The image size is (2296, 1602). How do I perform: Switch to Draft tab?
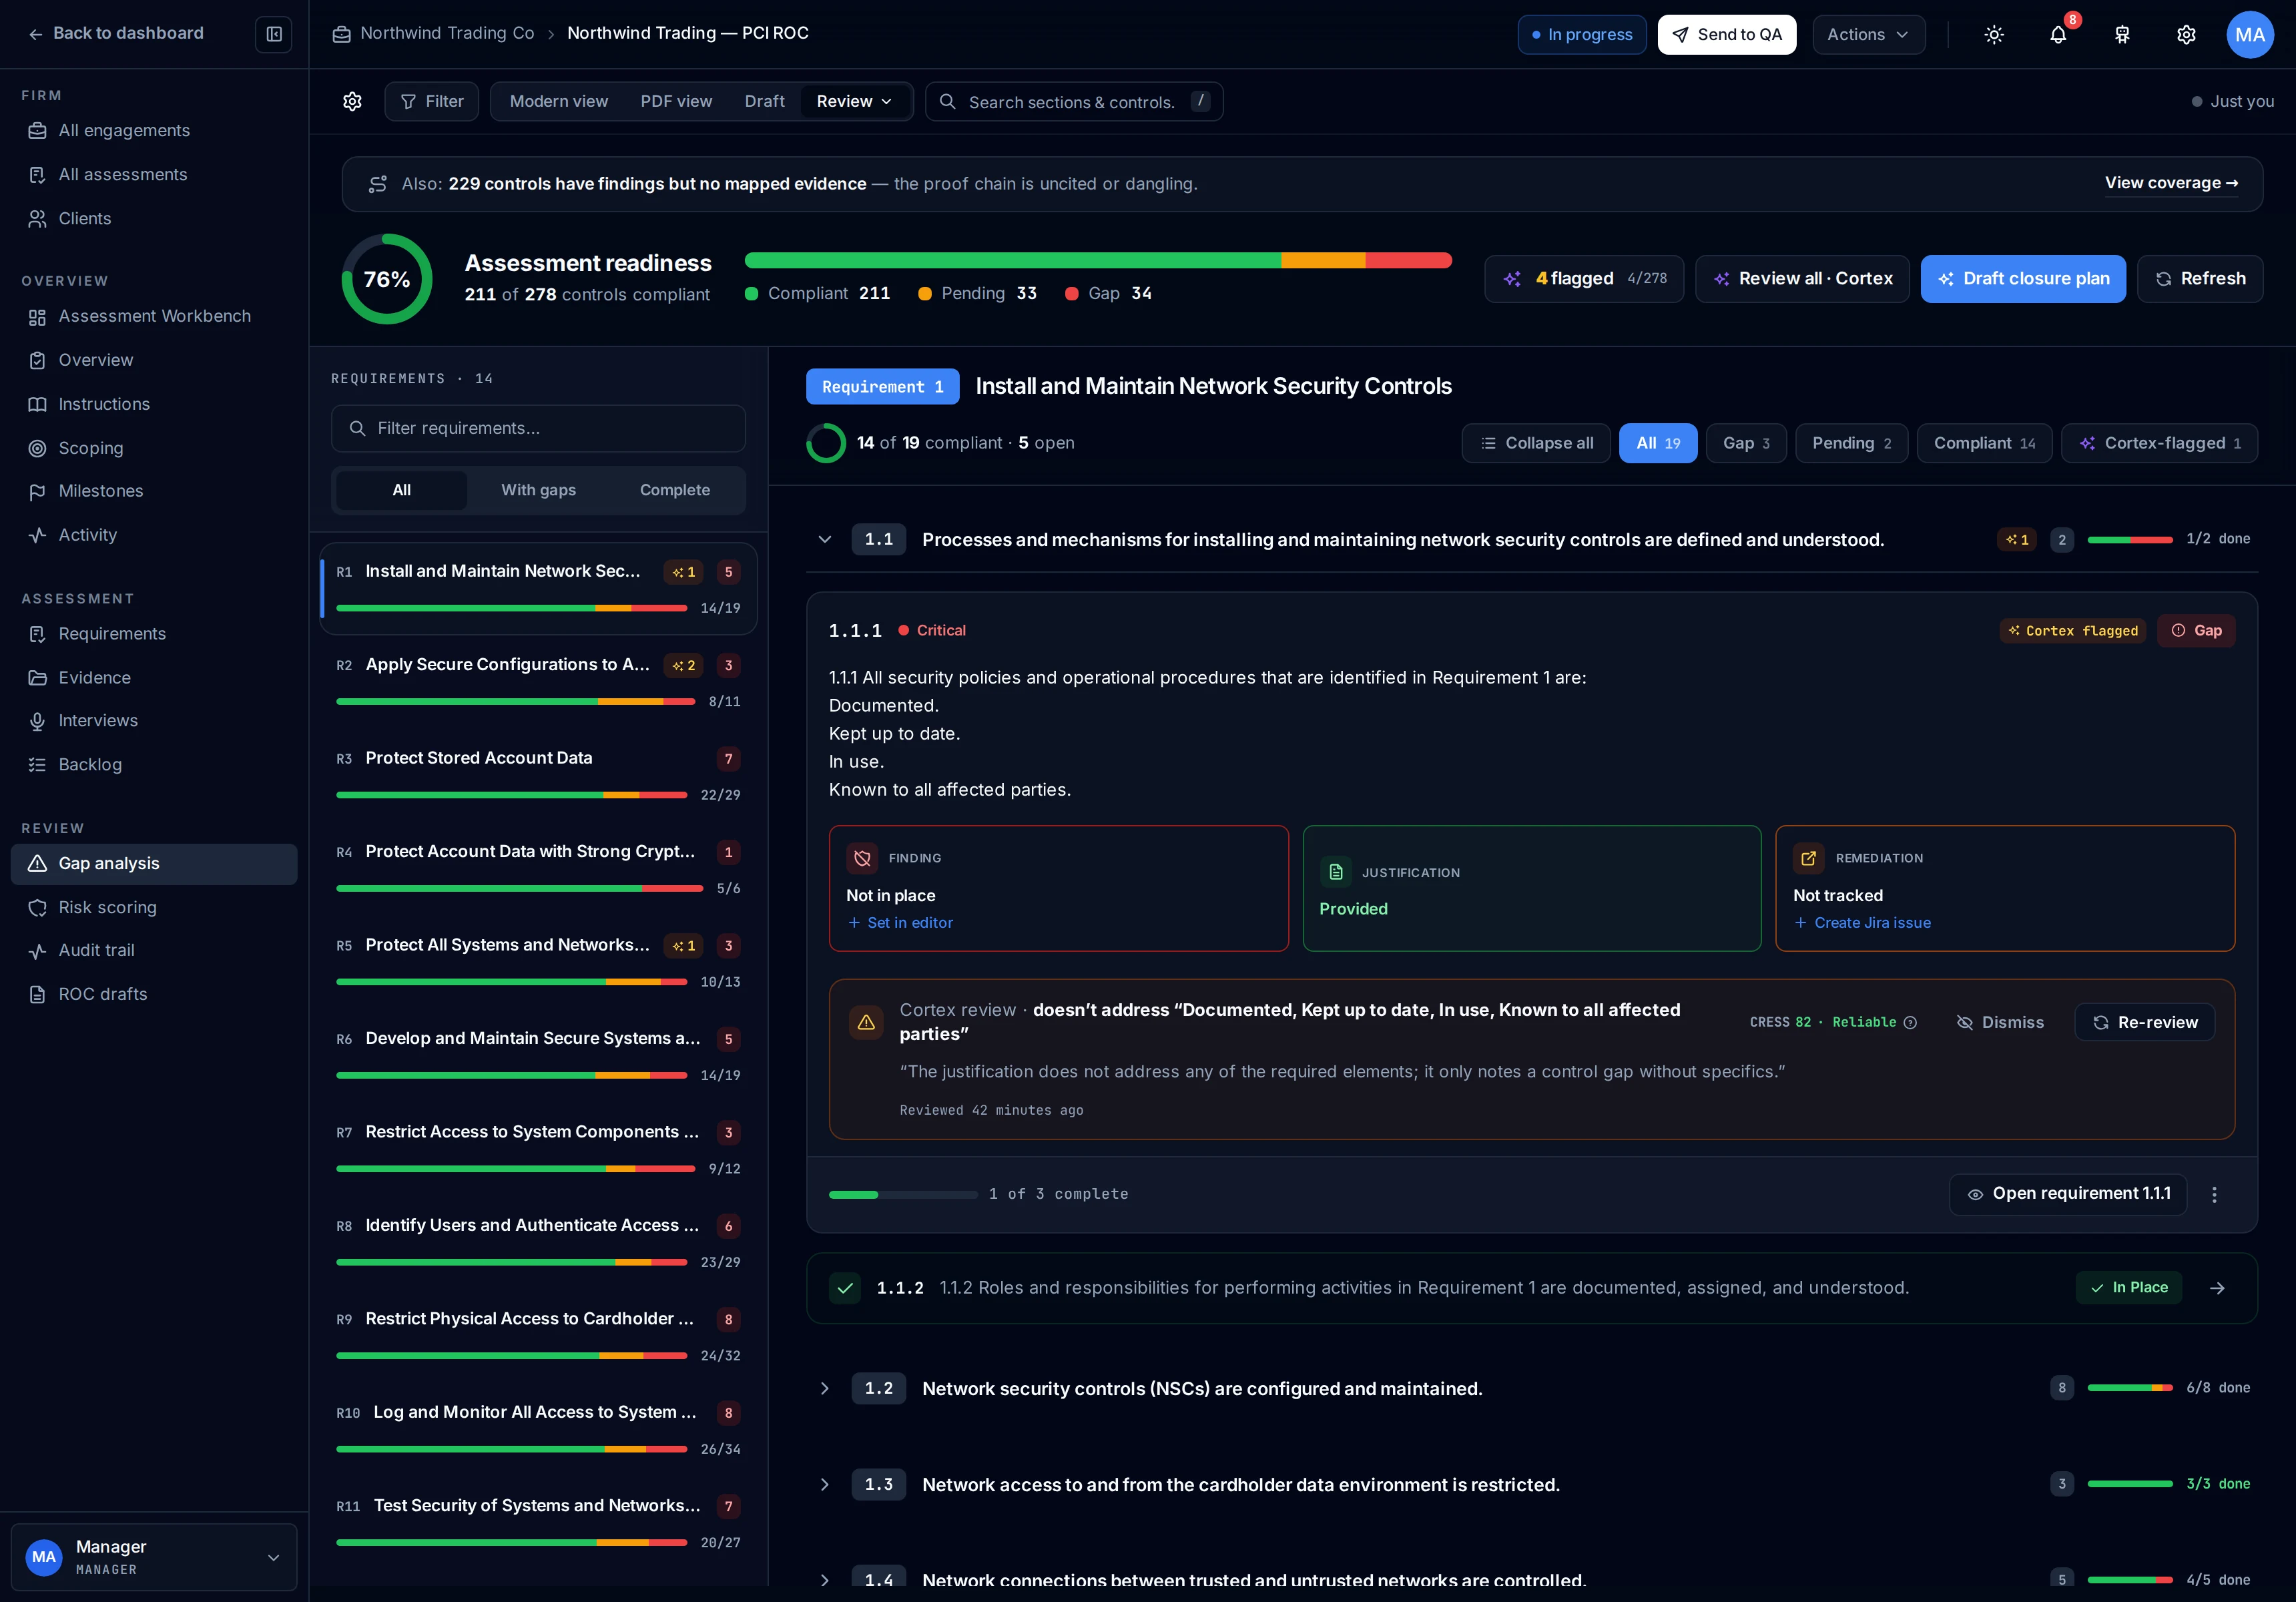coord(765,101)
